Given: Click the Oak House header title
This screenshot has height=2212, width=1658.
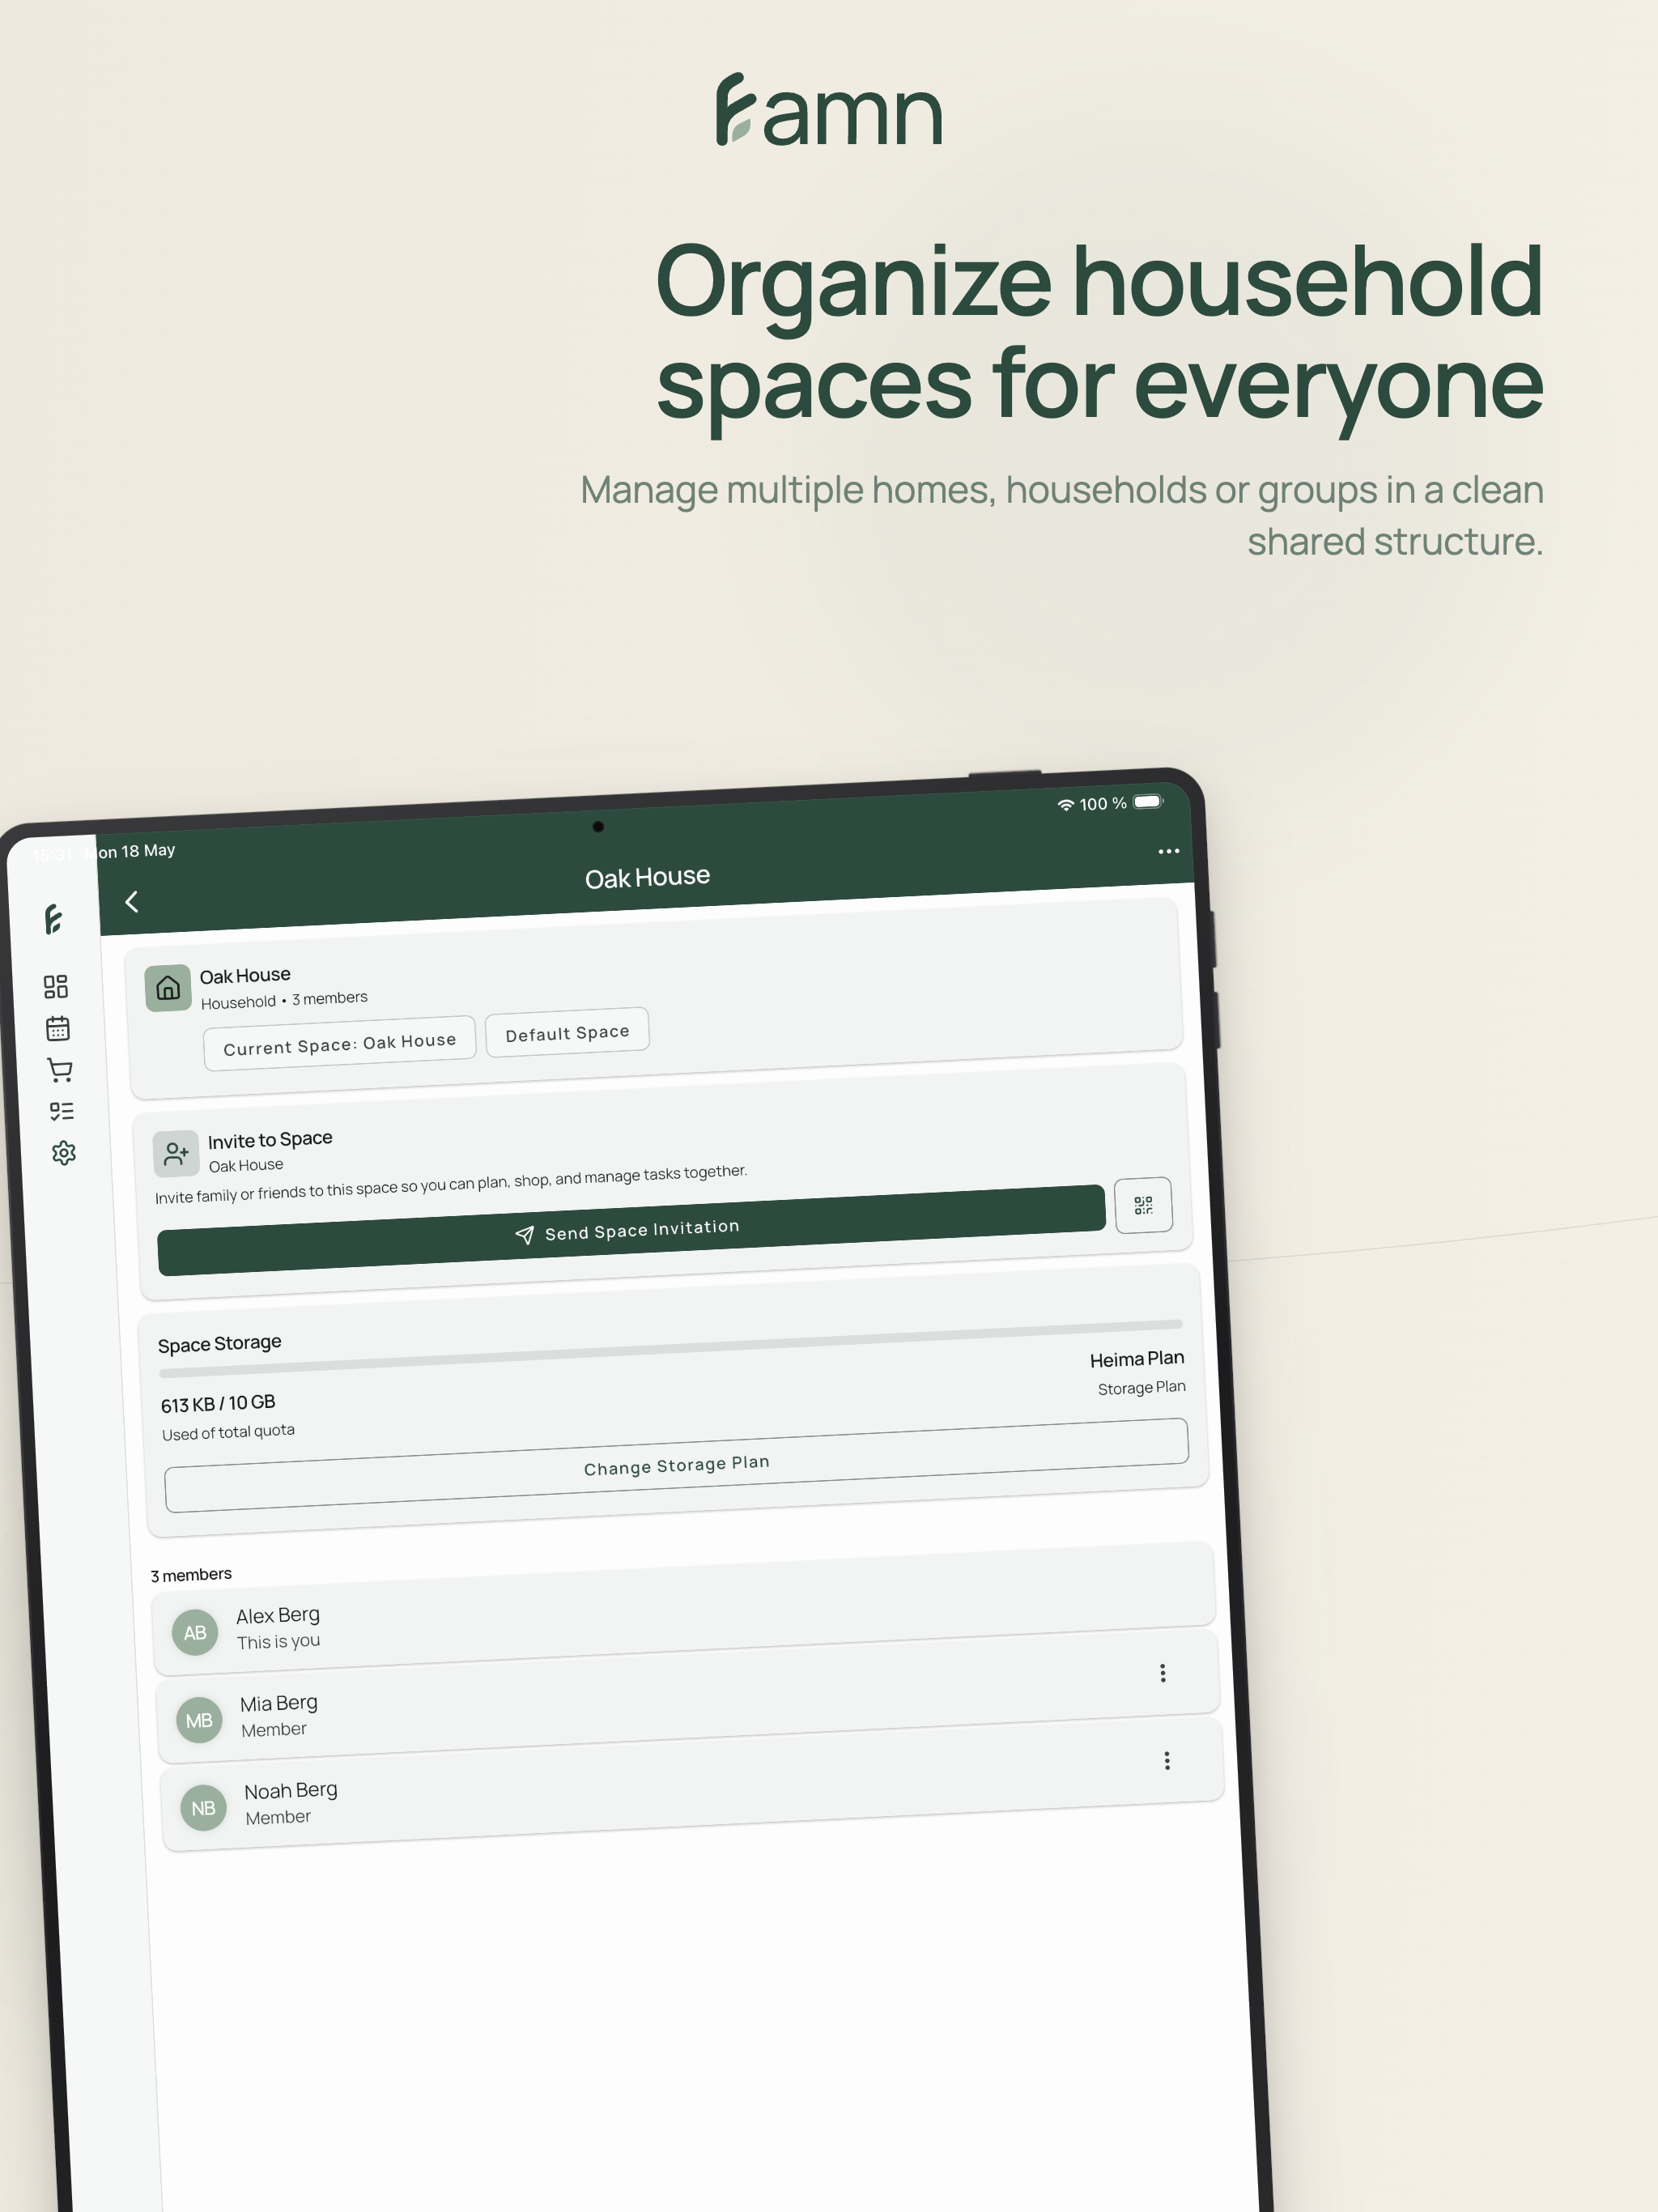Looking at the screenshot, I should 647,877.
